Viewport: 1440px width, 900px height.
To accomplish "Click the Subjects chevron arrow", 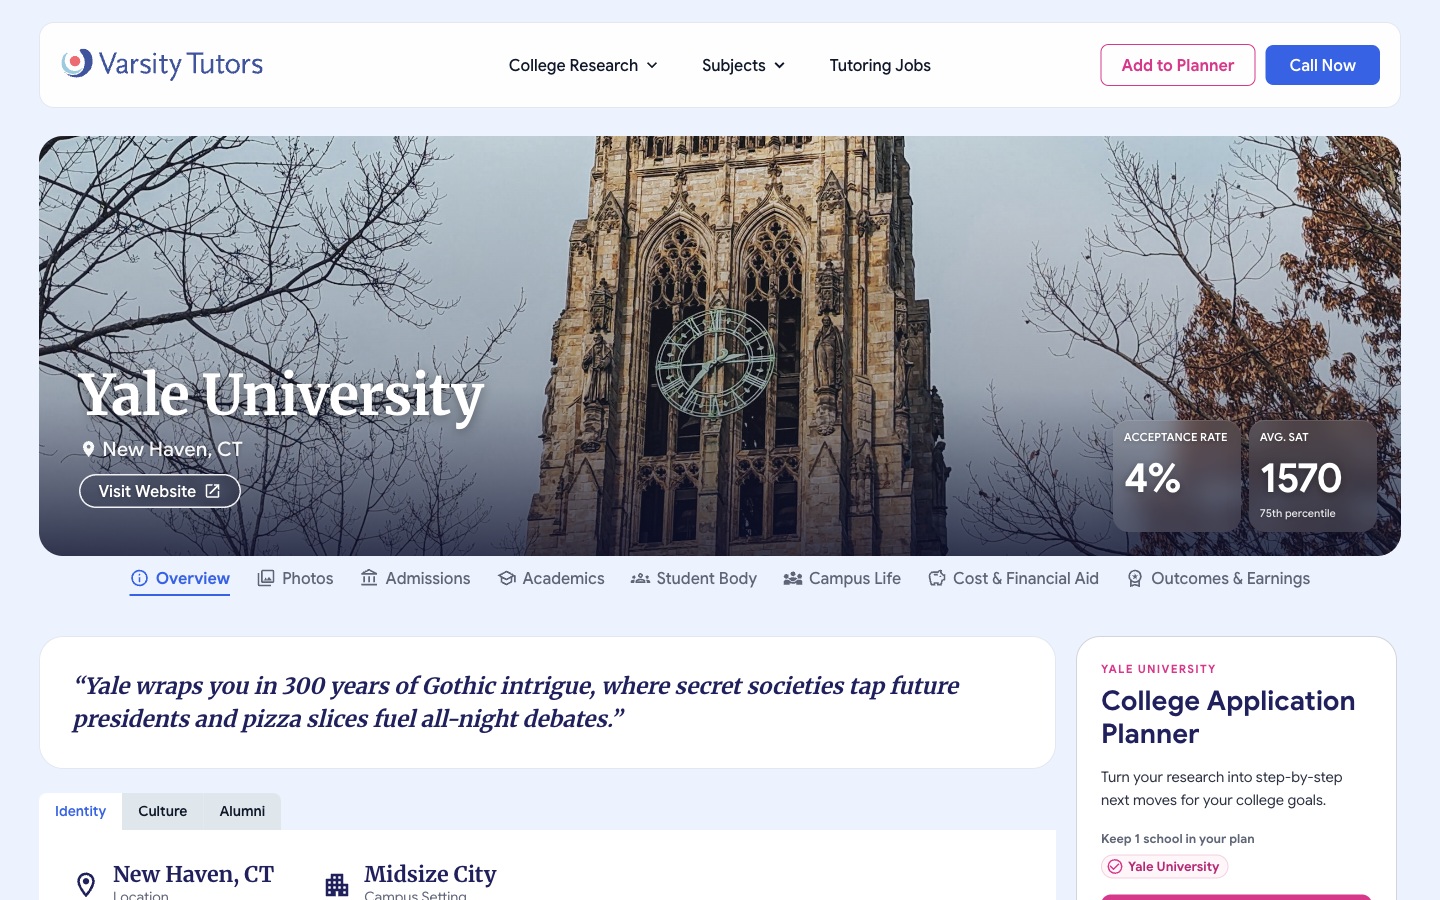I will 780,65.
